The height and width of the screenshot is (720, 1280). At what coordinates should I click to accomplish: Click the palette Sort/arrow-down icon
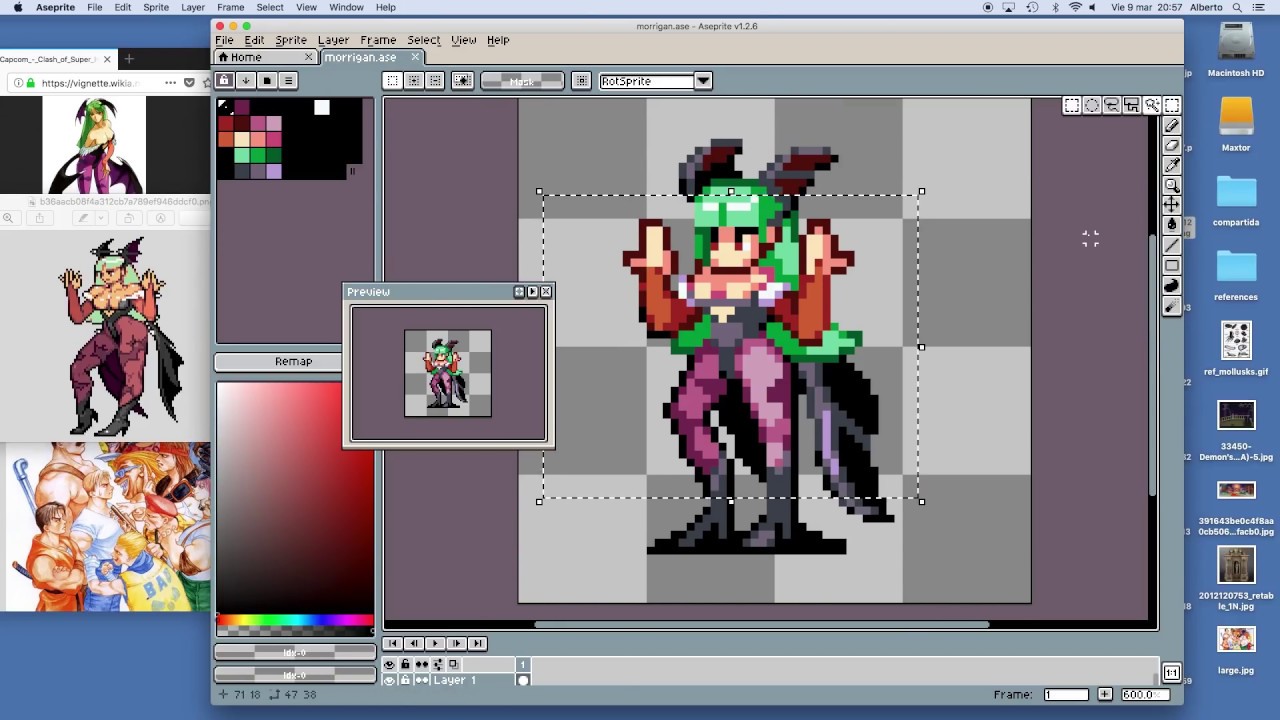tap(245, 81)
